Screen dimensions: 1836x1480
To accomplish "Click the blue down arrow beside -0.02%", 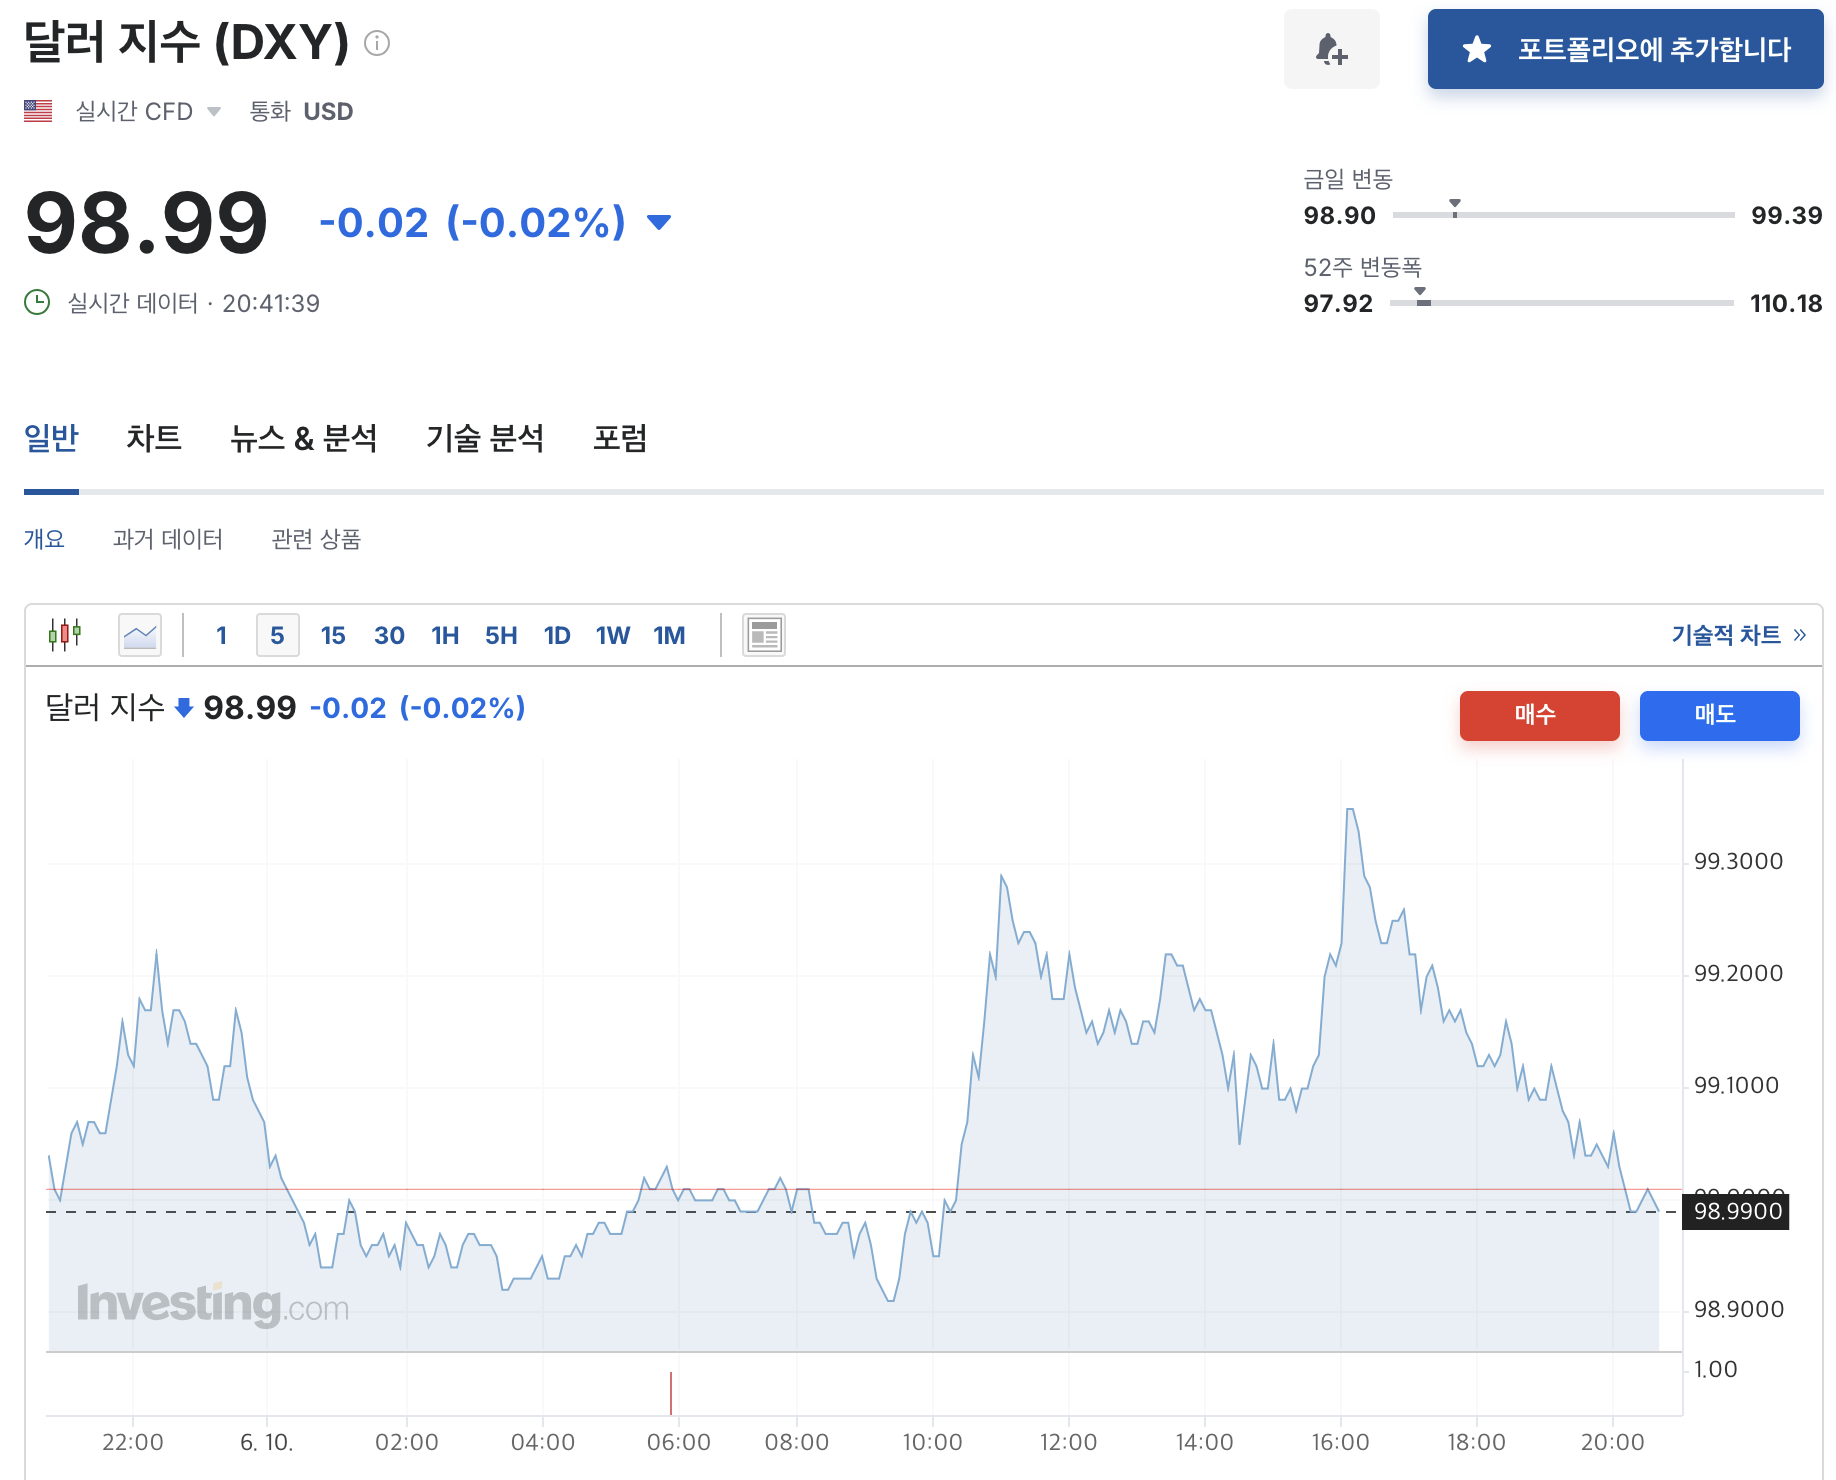I will pyautogui.click(x=659, y=222).
